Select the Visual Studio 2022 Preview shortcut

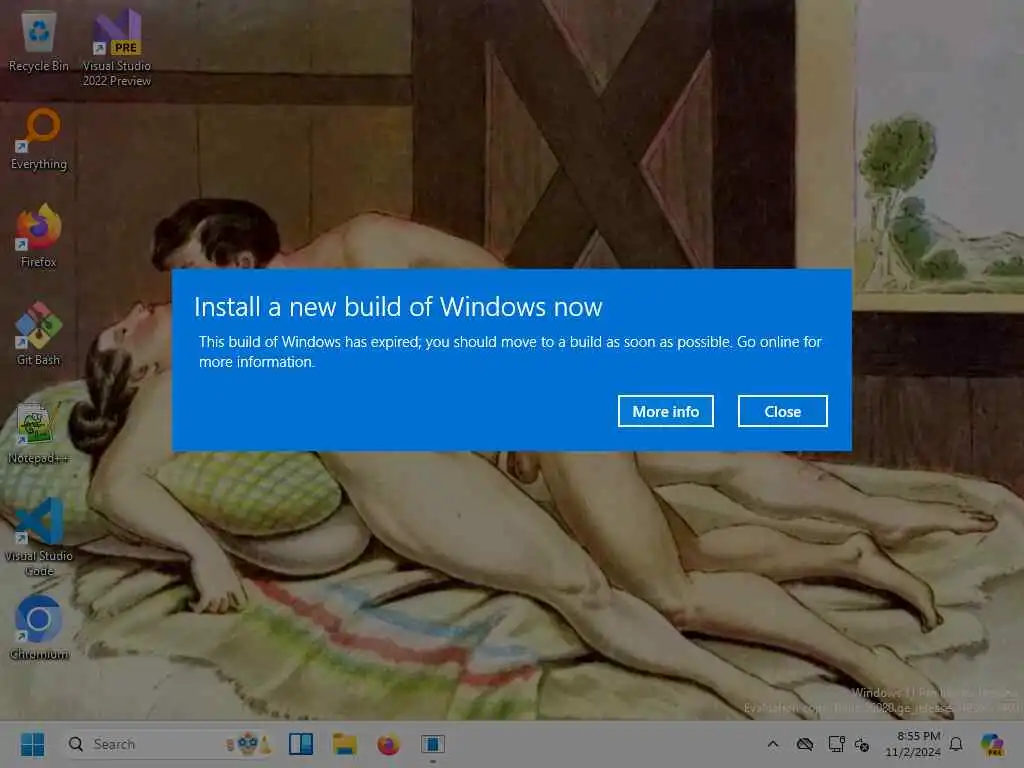click(x=117, y=48)
